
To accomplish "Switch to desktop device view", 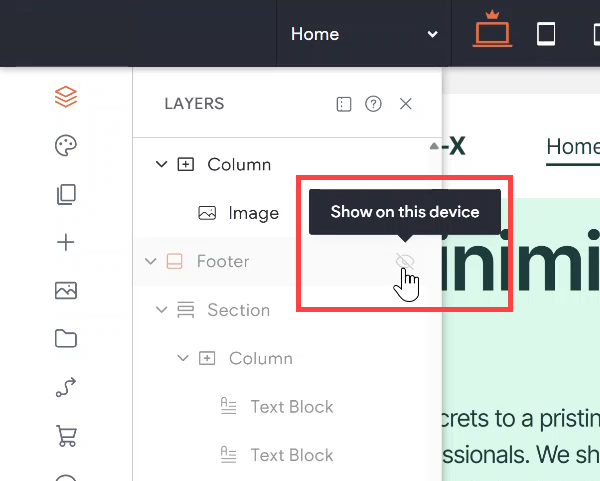I will coord(492,33).
